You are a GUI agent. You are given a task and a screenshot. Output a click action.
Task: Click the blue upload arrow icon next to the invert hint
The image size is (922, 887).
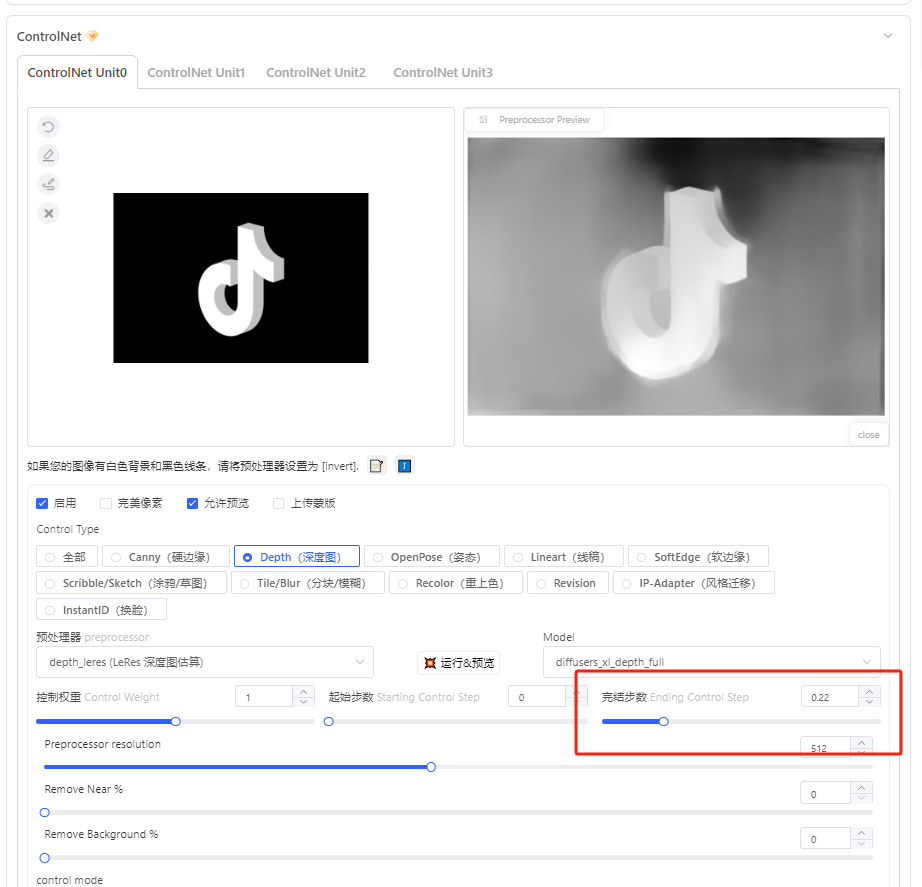click(405, 466)
